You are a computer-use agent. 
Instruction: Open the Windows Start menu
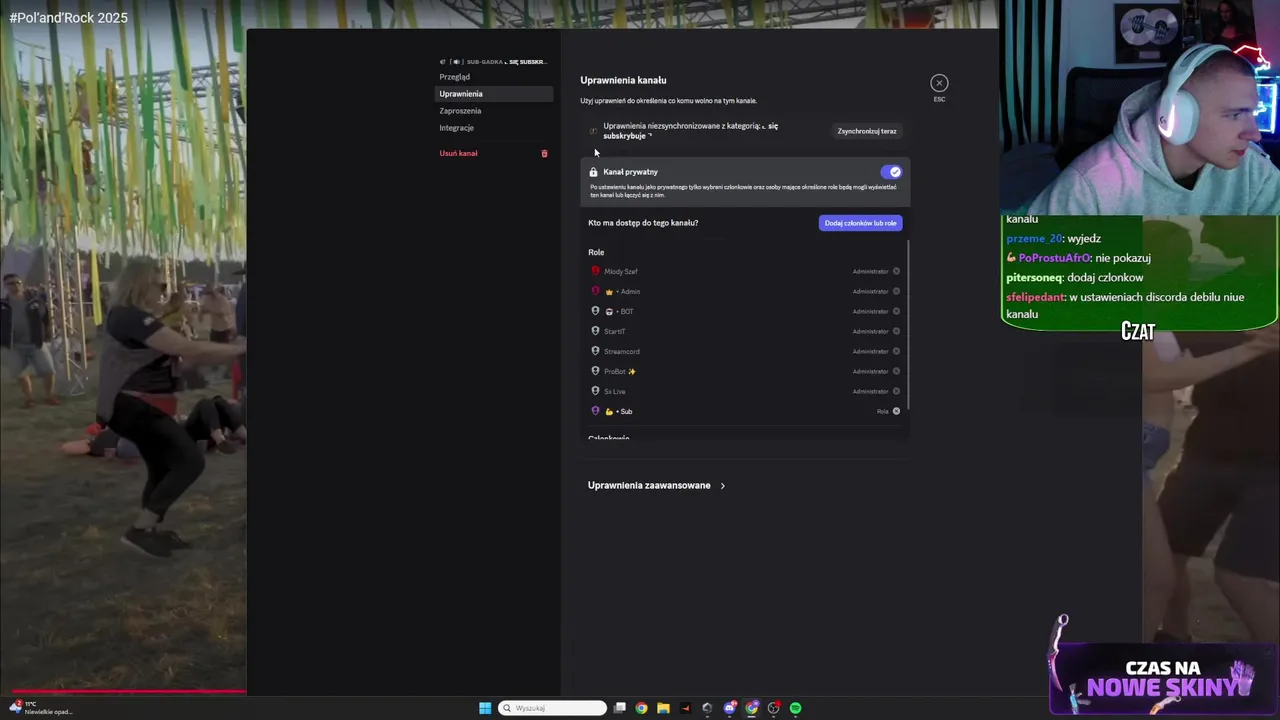point(485,708)
